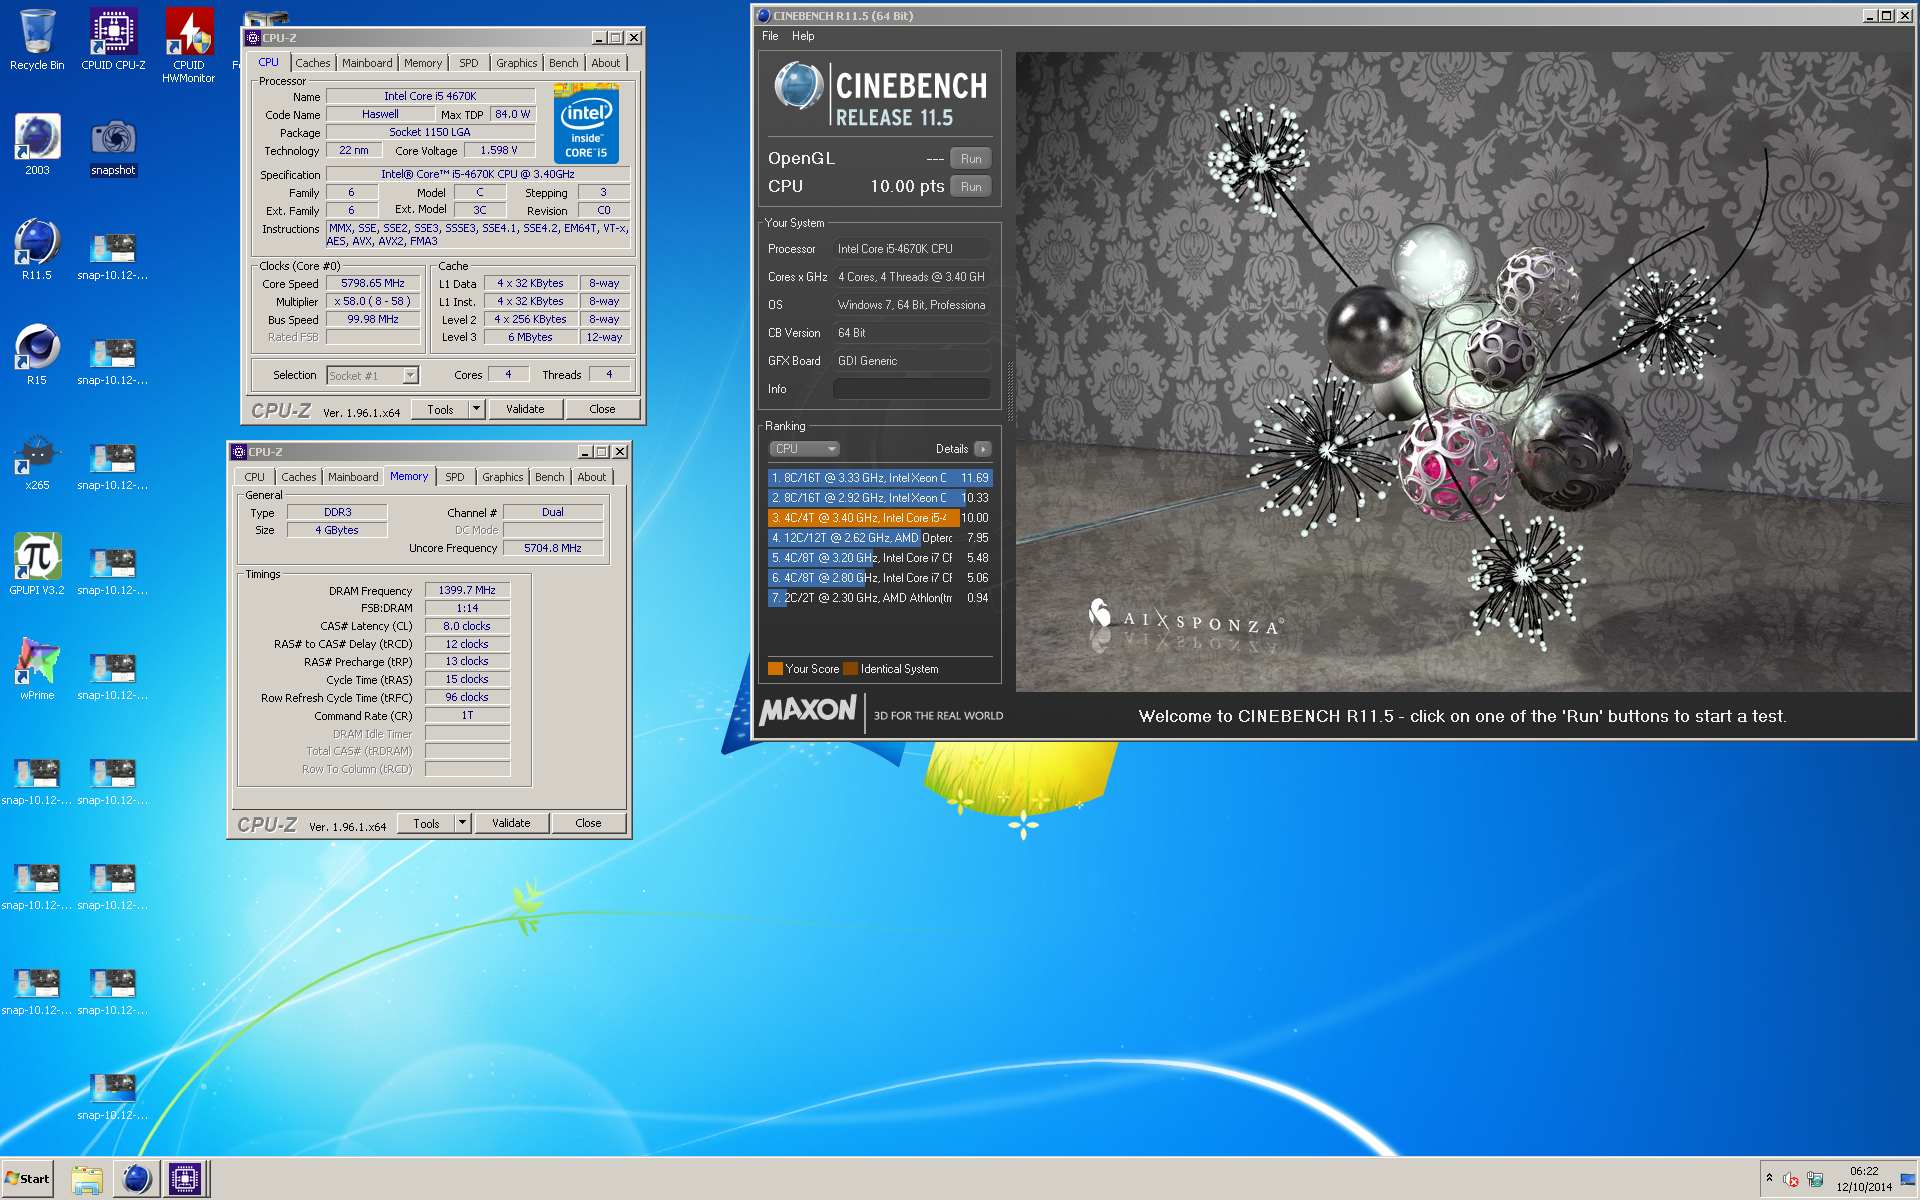Select the 2003 desktop shortcut
This screenshot has height=1200, width=1920.
click(37, 145)
